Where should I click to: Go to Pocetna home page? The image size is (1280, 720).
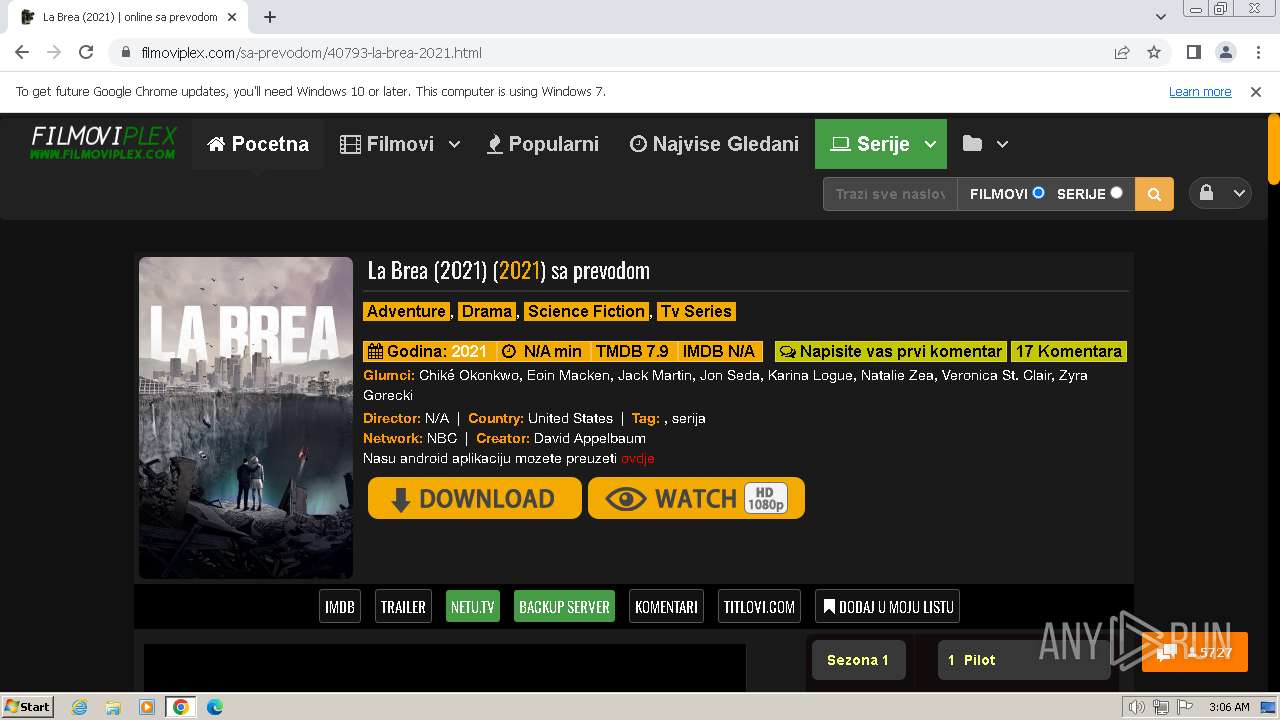258,144
